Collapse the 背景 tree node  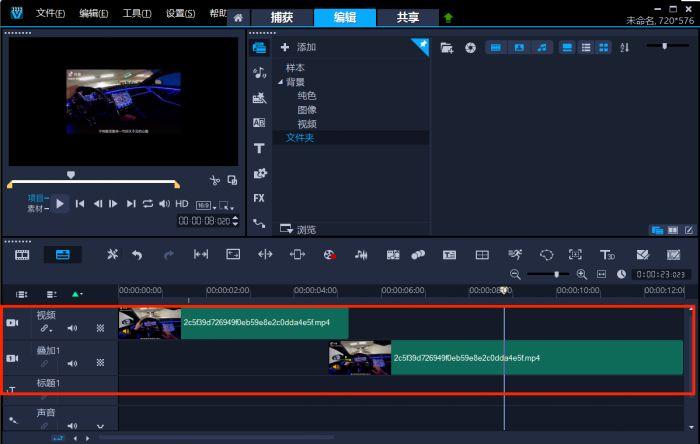pos(281,82)
